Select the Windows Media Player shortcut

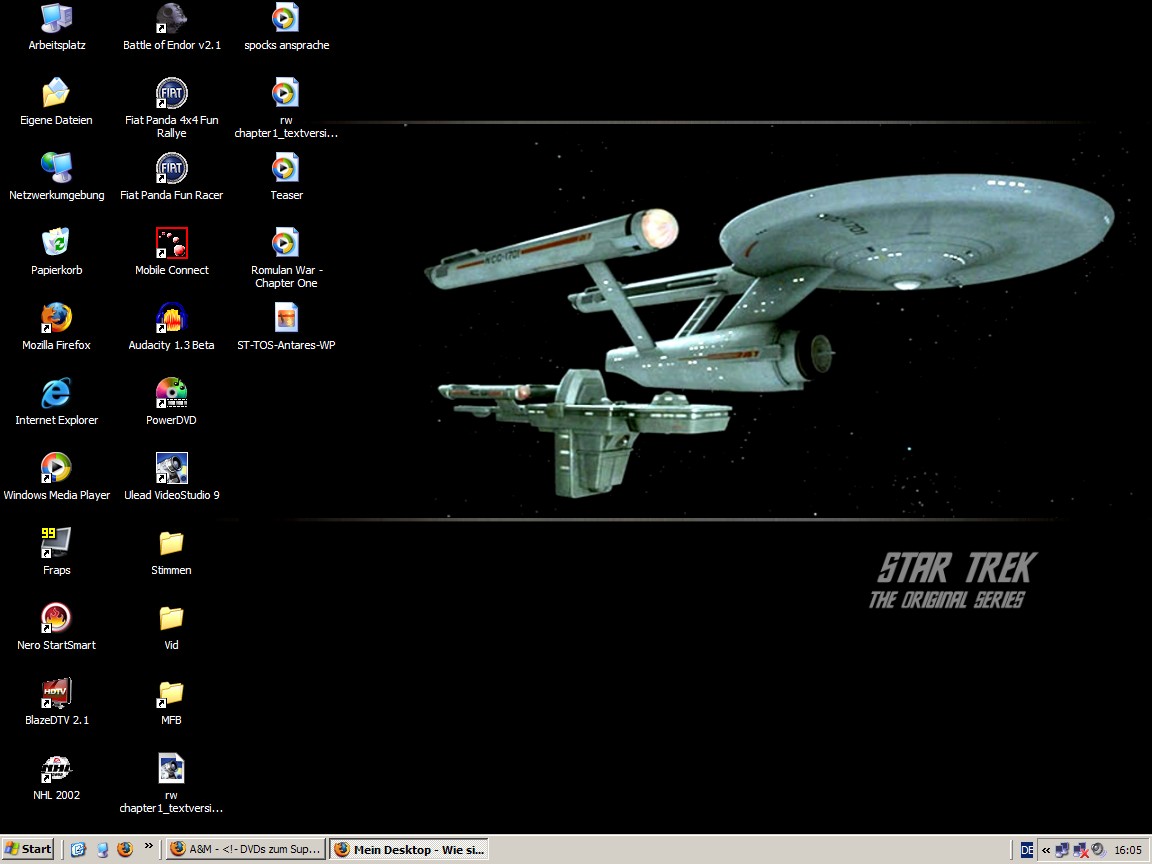[x=56, y=469]
